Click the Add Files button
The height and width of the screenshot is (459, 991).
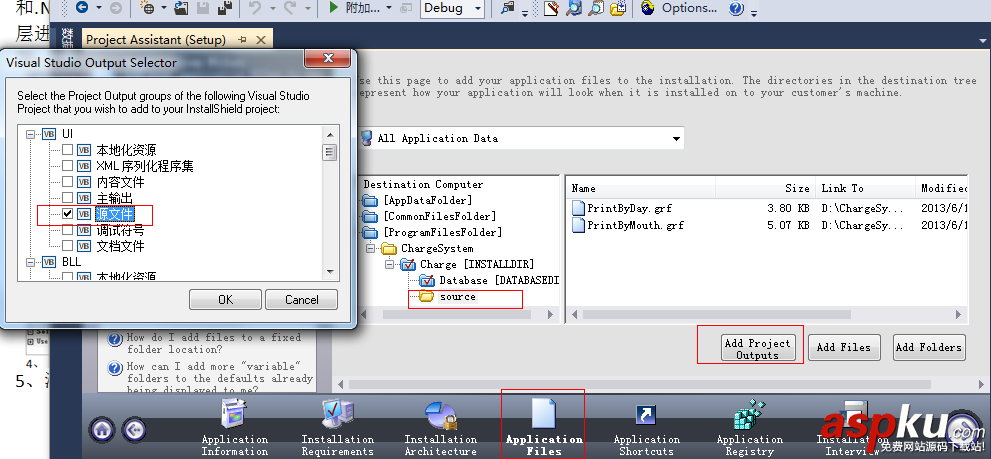[x=844, y=347]
